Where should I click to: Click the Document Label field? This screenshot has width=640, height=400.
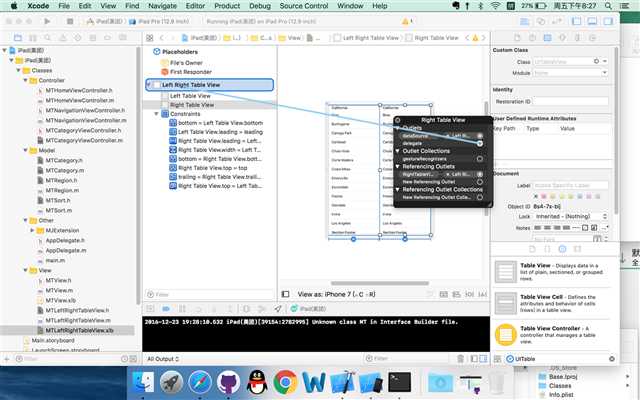coord(570,185)
